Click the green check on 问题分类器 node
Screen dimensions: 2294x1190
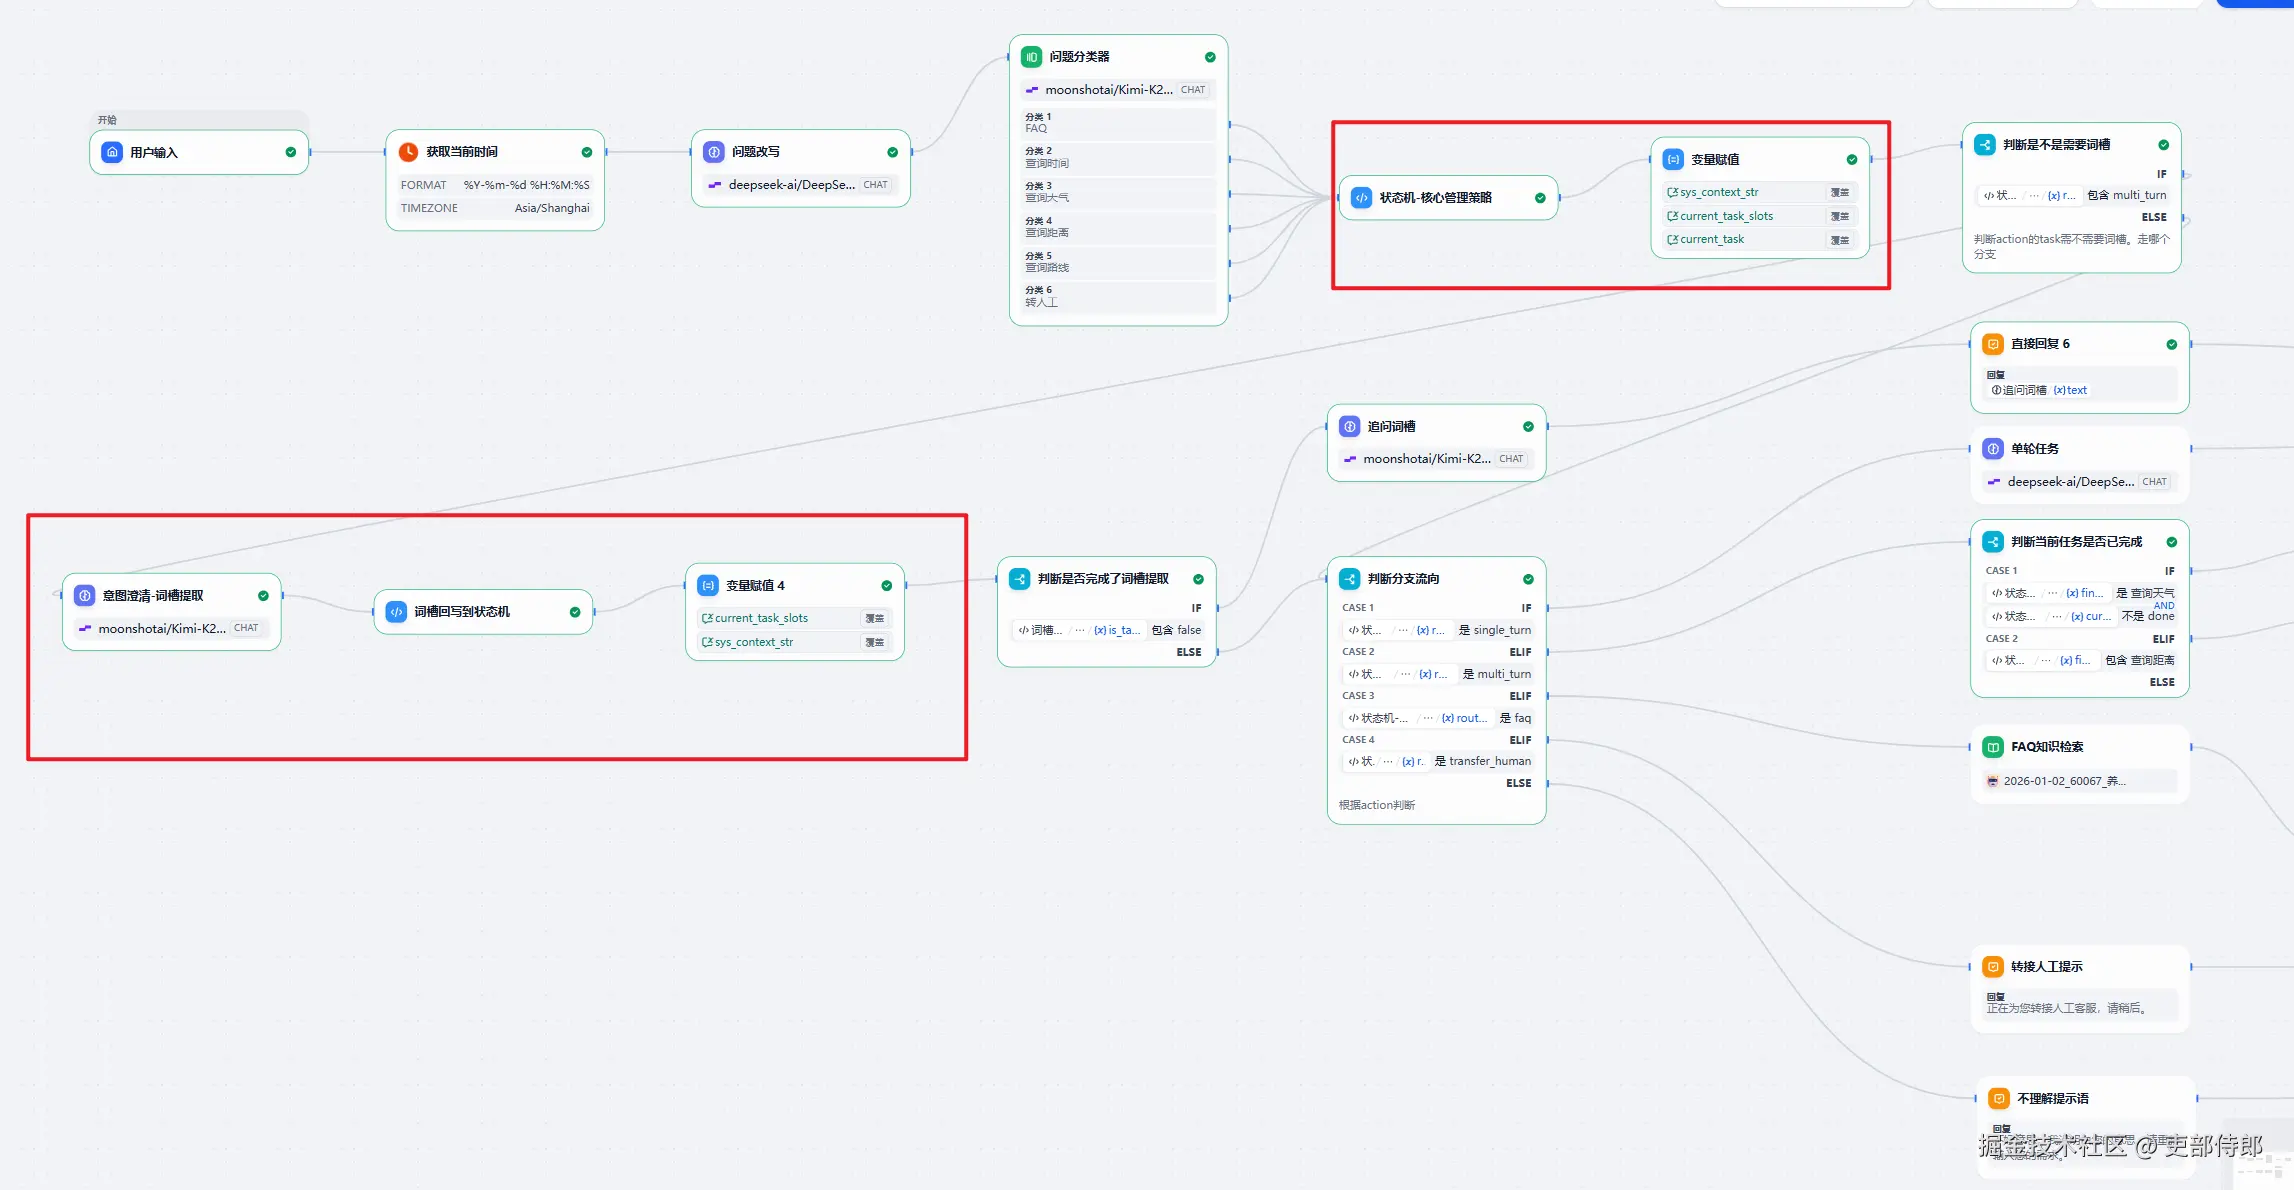pyautogui.click(x=1210, y=57)
